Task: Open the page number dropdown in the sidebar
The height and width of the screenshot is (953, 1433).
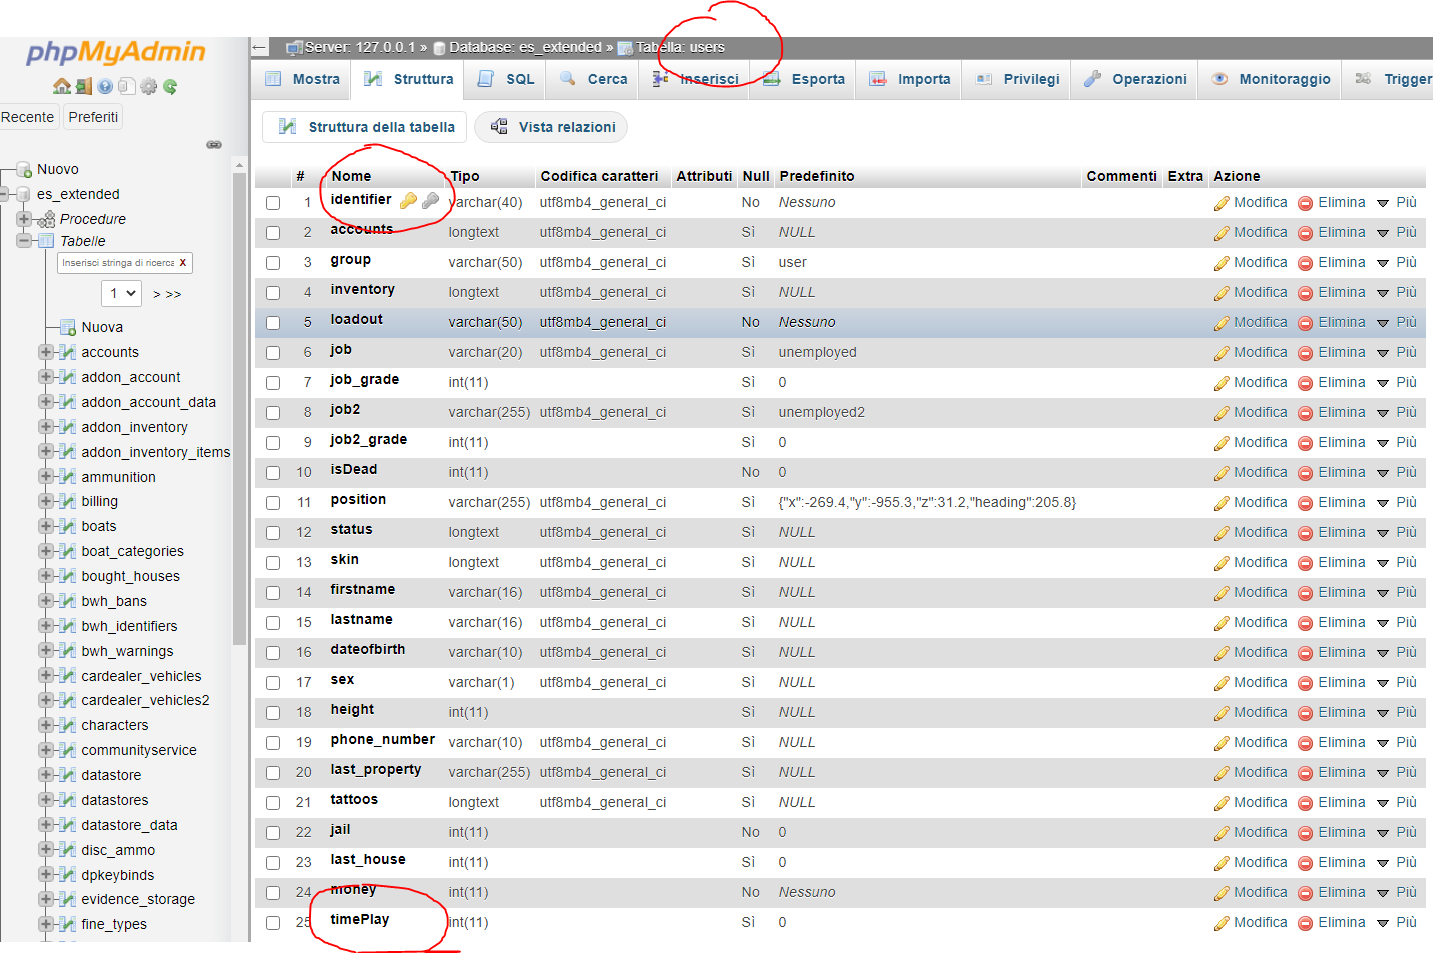Action: click(x=120, y=293)
